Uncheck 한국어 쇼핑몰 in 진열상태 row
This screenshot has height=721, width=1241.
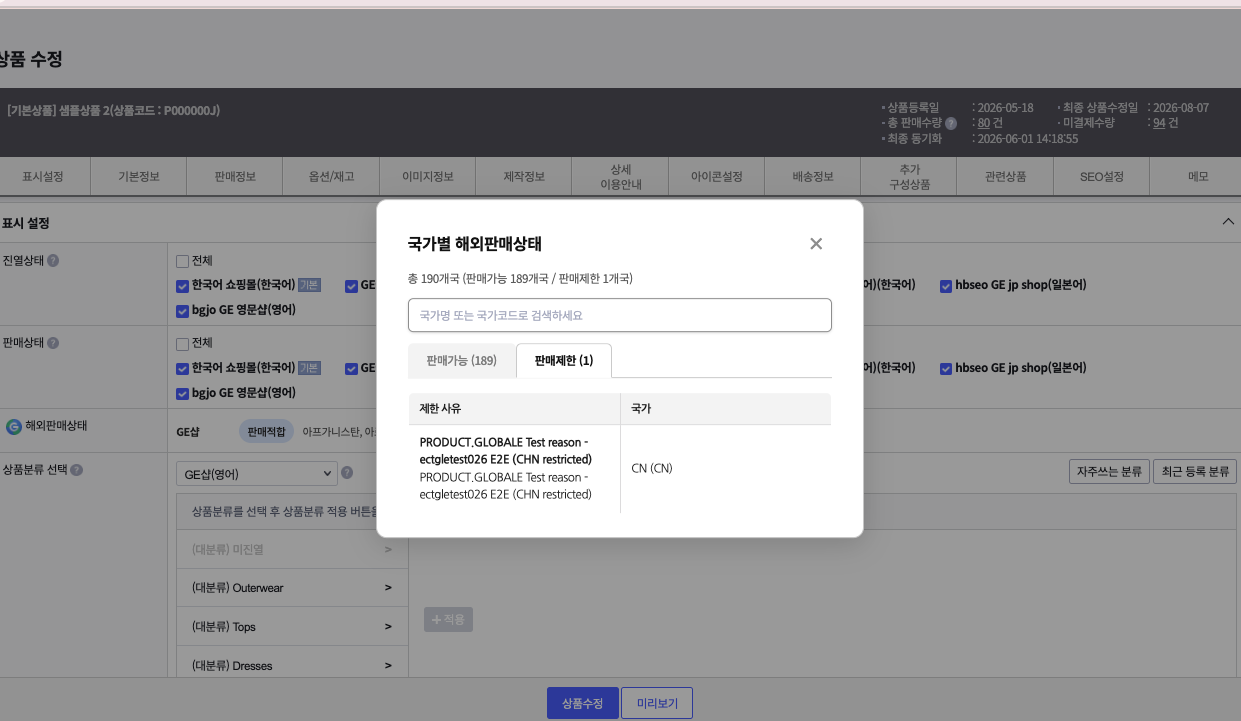(182, 285)
